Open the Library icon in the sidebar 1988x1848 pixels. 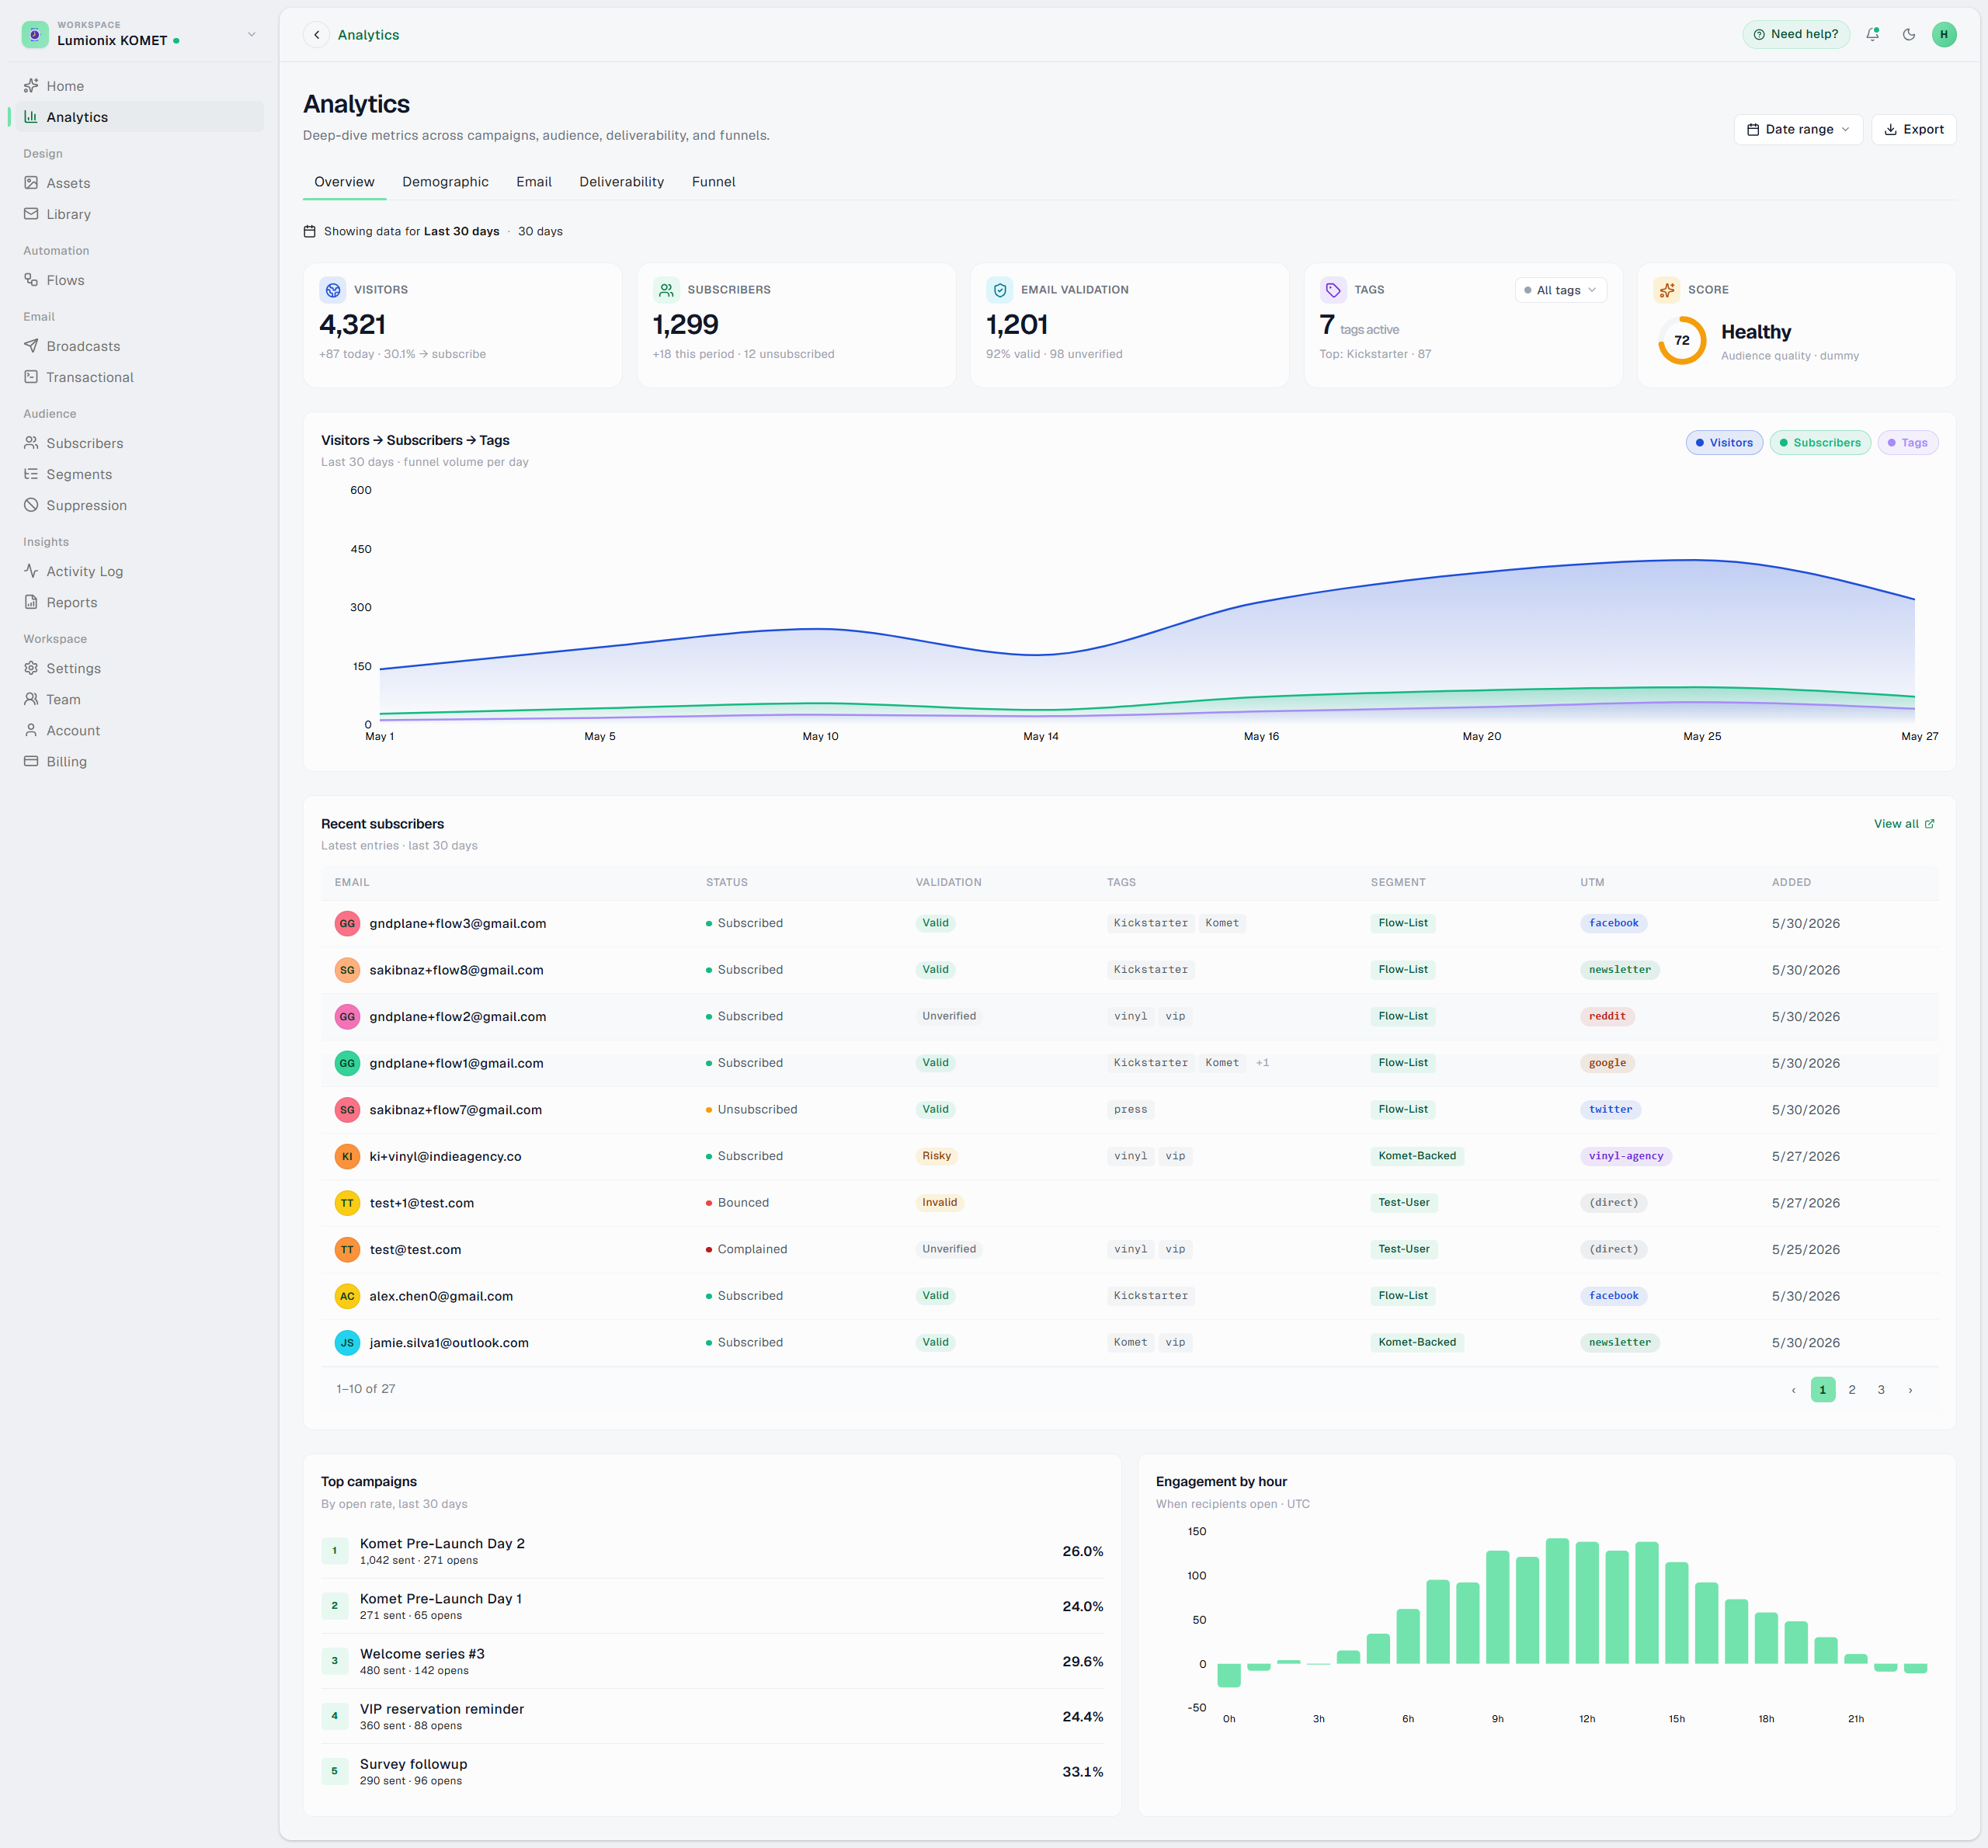[x=31, y=214]
